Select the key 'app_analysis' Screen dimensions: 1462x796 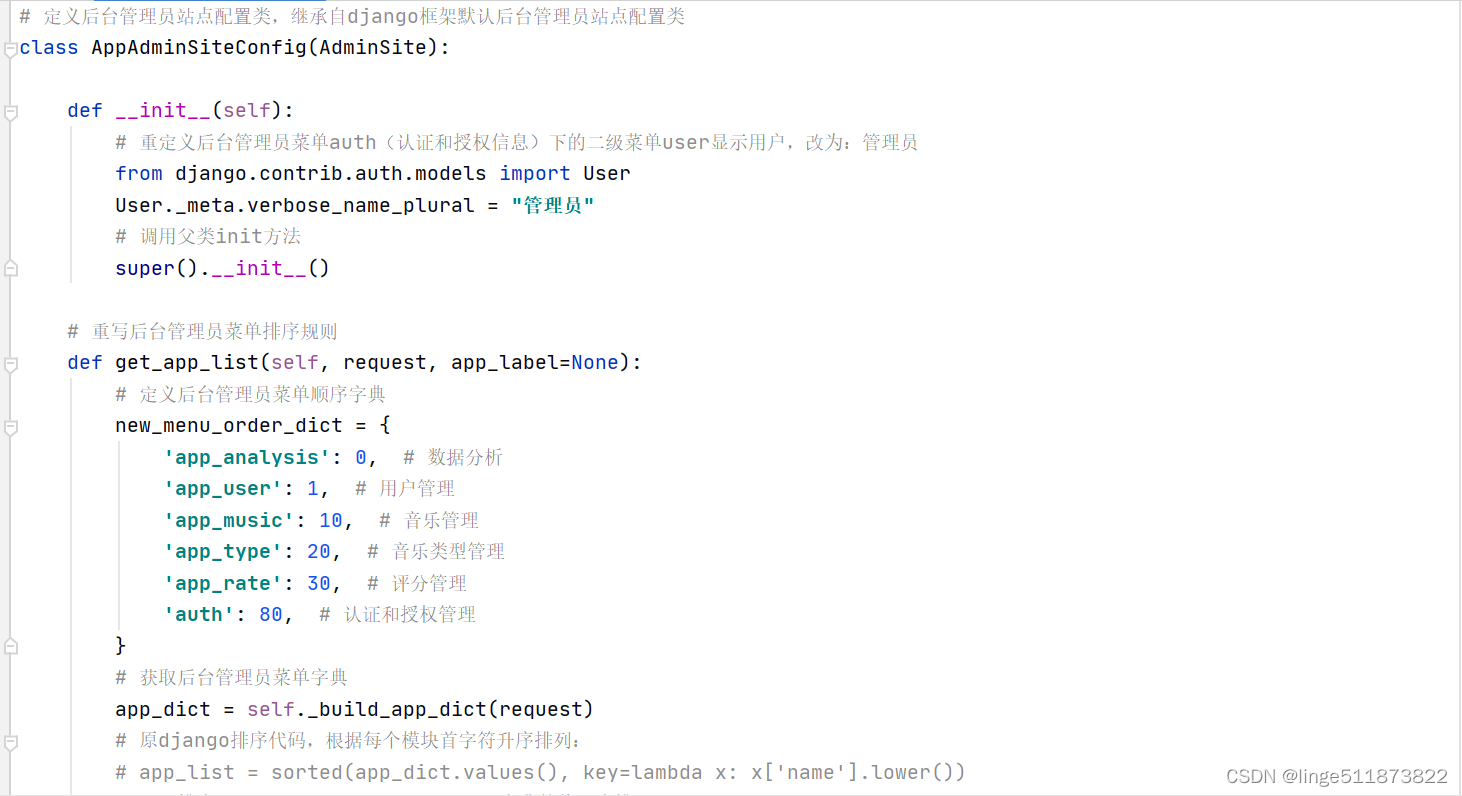point(247,457)
